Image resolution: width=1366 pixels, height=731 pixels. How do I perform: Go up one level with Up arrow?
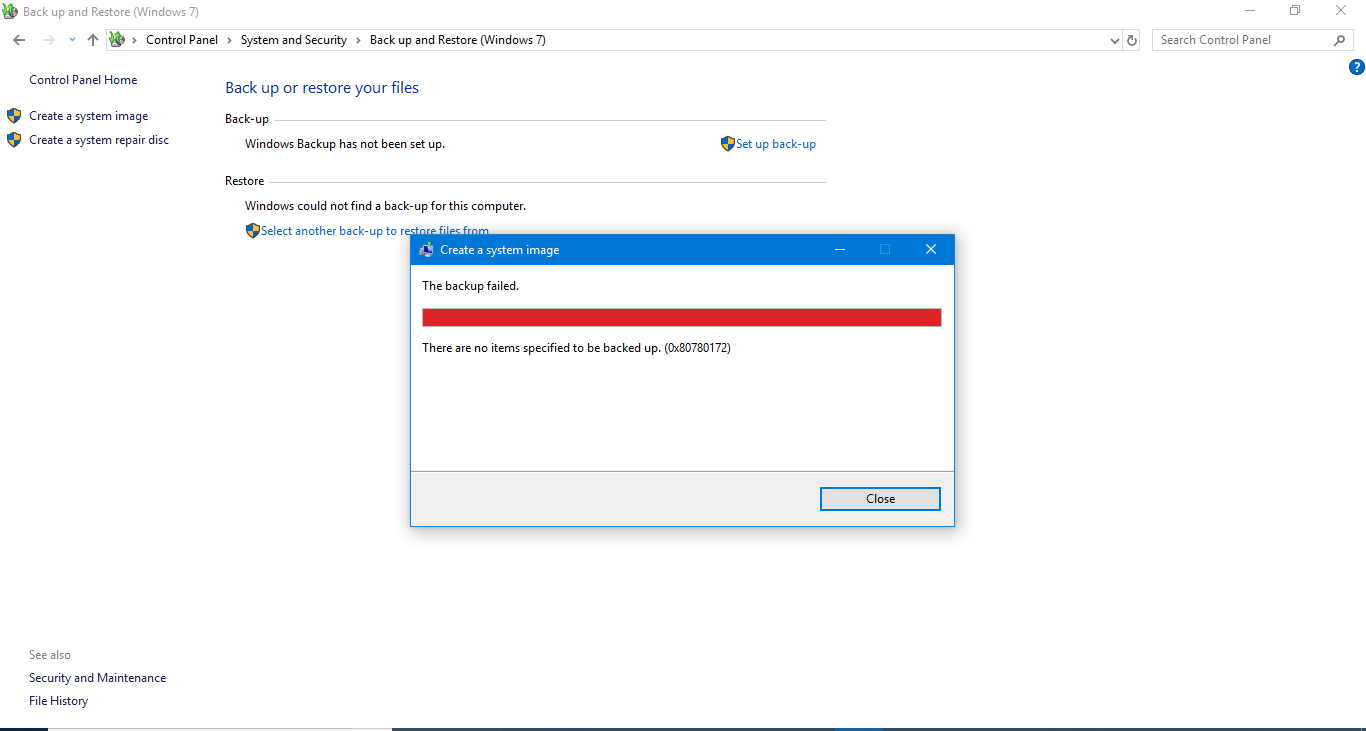(93, 40)
